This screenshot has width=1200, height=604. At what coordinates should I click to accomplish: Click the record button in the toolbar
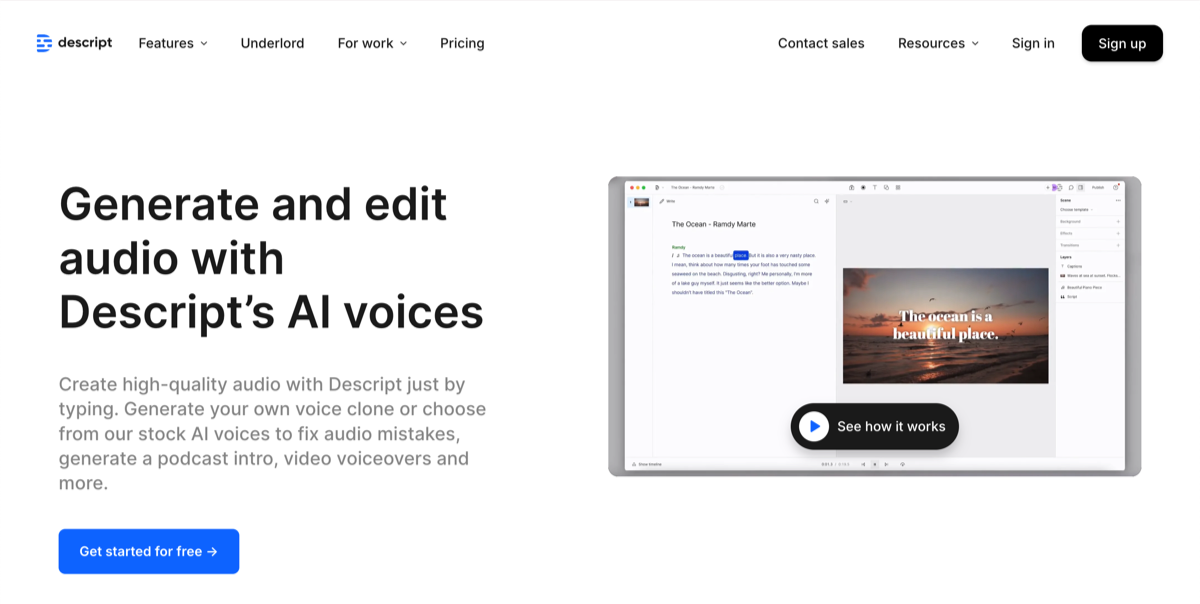pyautogui.click(x=863, y=188)
